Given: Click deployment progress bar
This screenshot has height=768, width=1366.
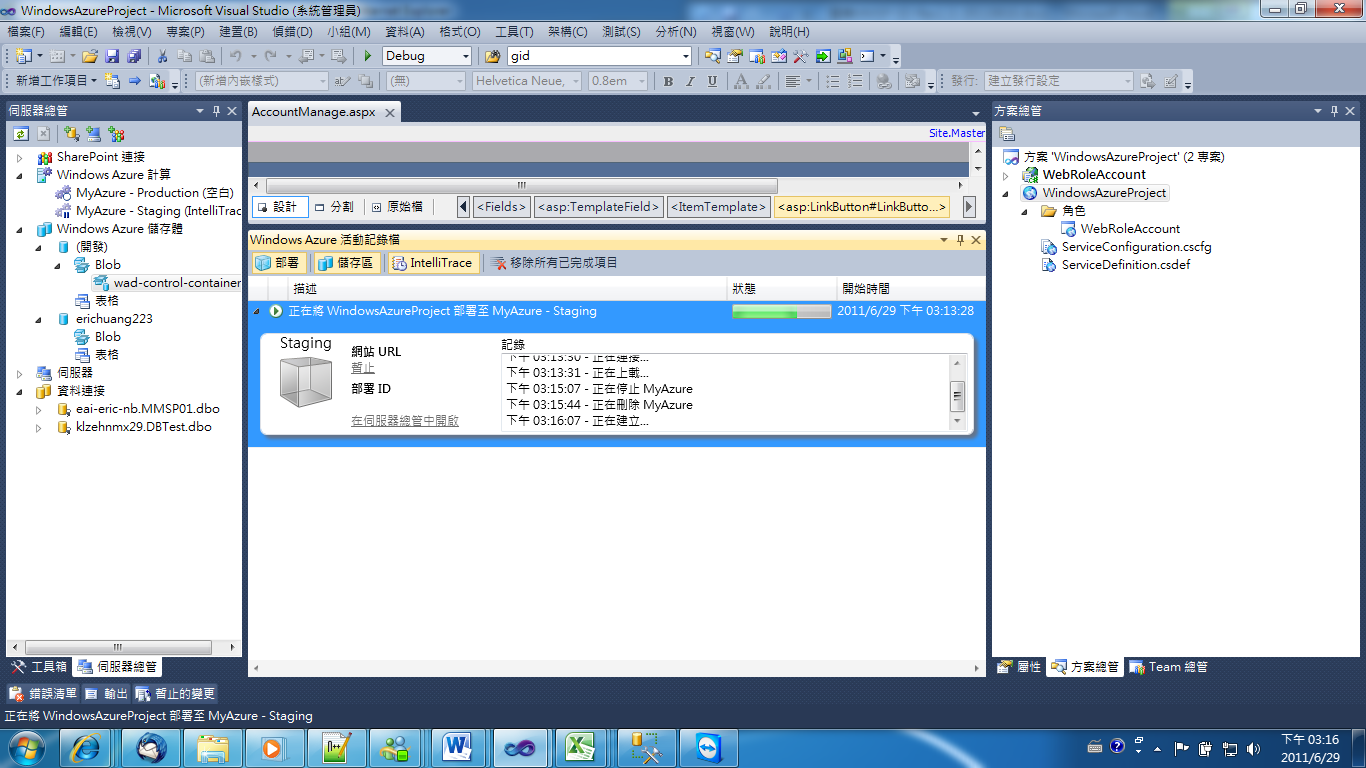Looking at the screenshot, I should [781, 311].
